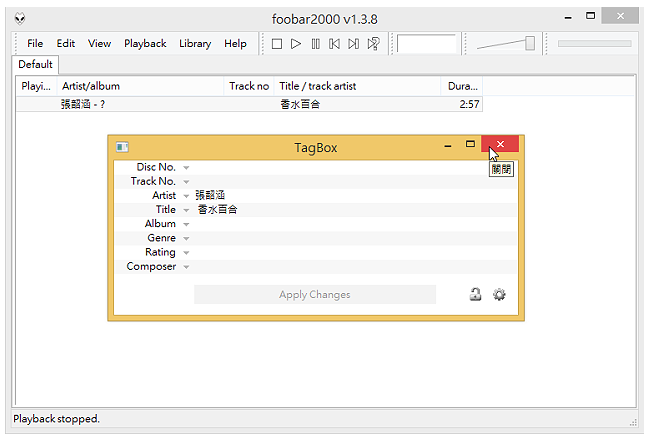The width and height of the screenshot is (655, 440).
Task: Open the Playback menu
Action: pyautogui.click(x=145, y=43)
